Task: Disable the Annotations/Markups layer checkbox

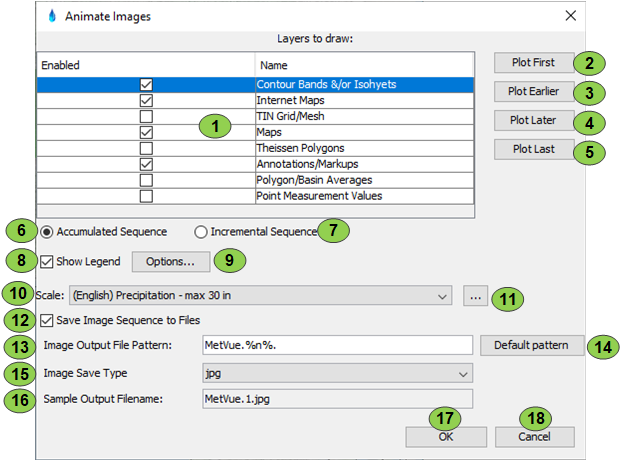Action: click(x=146, y=163)
